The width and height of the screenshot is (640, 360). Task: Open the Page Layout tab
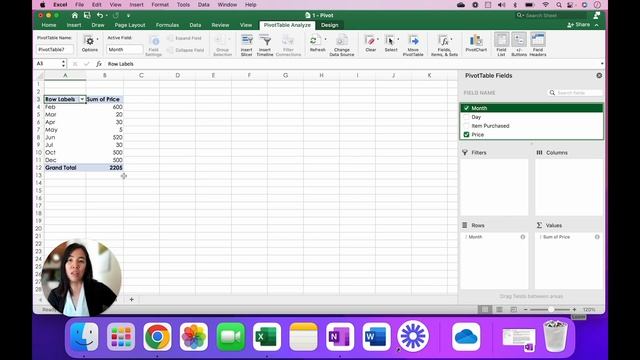click(130, 25)
